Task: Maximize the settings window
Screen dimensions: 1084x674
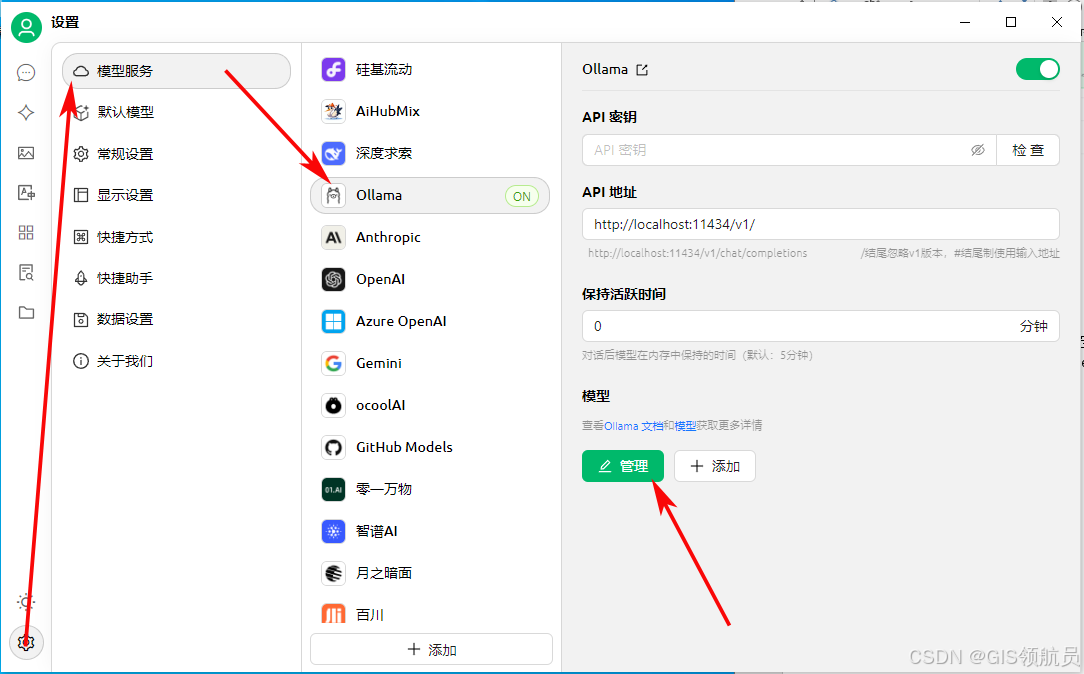Action: (1011, 22)
